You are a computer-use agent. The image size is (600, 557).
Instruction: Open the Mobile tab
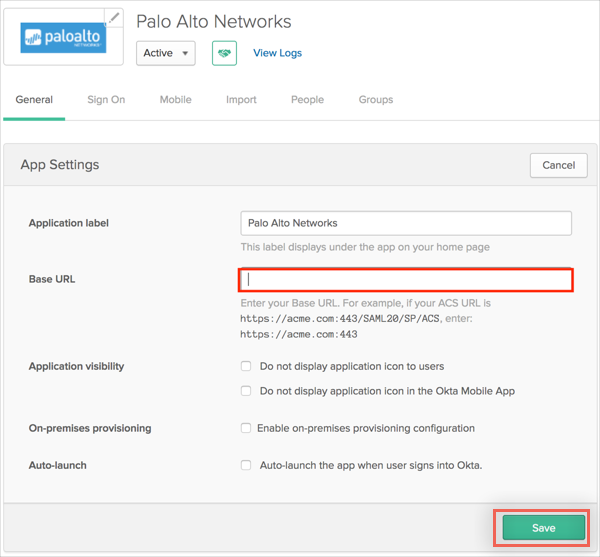coord(175,100)
